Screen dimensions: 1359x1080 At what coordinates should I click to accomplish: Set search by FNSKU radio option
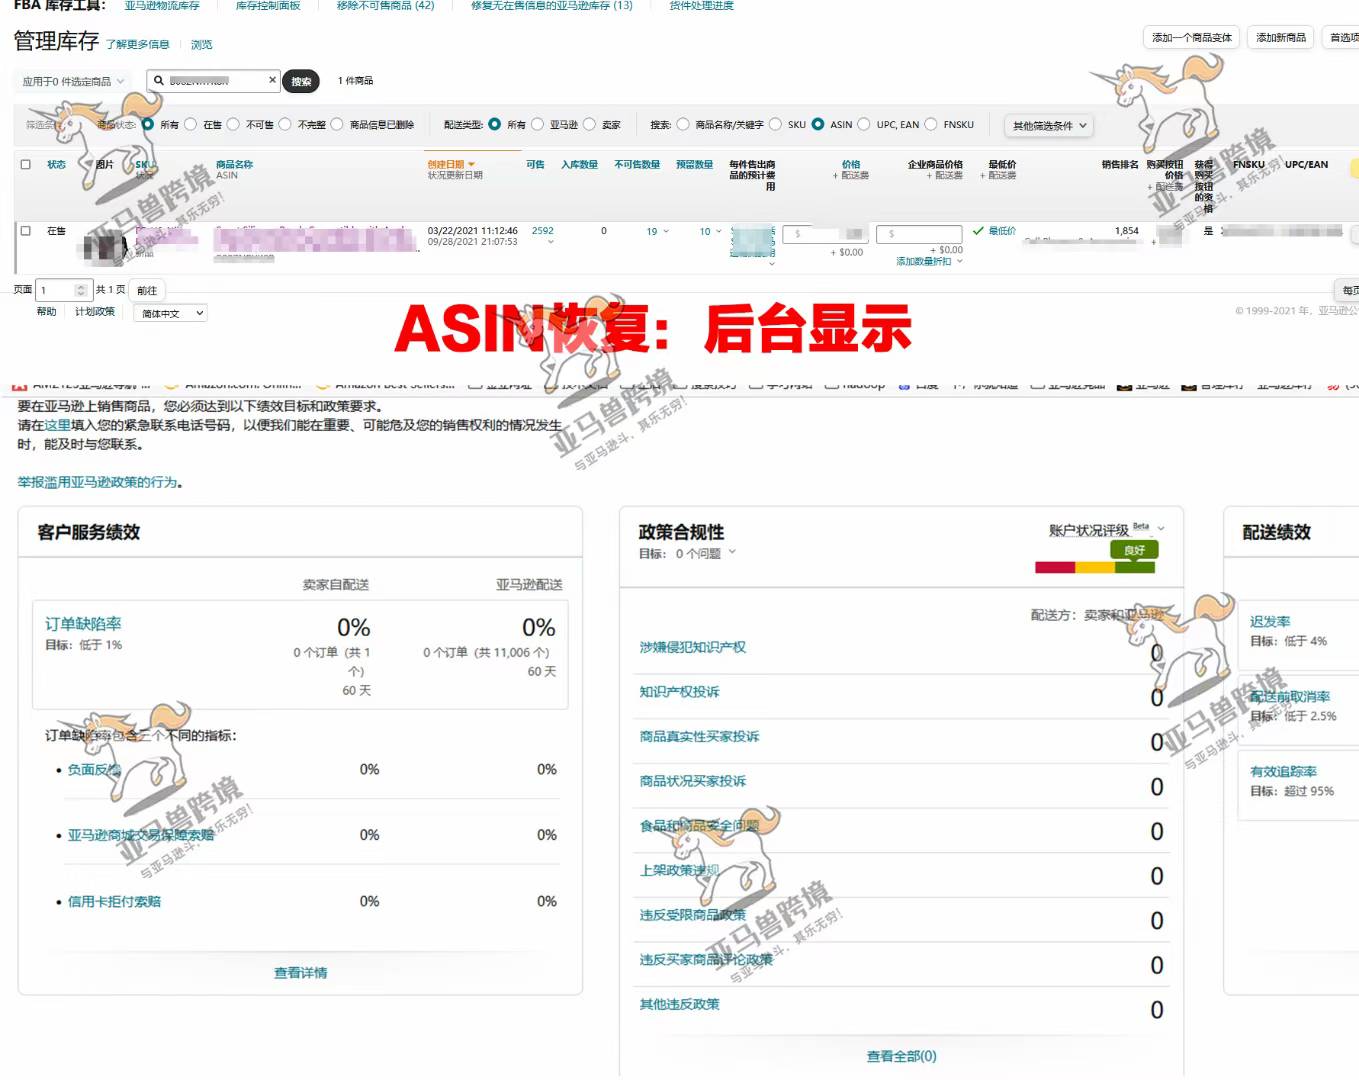pos(931,125)
